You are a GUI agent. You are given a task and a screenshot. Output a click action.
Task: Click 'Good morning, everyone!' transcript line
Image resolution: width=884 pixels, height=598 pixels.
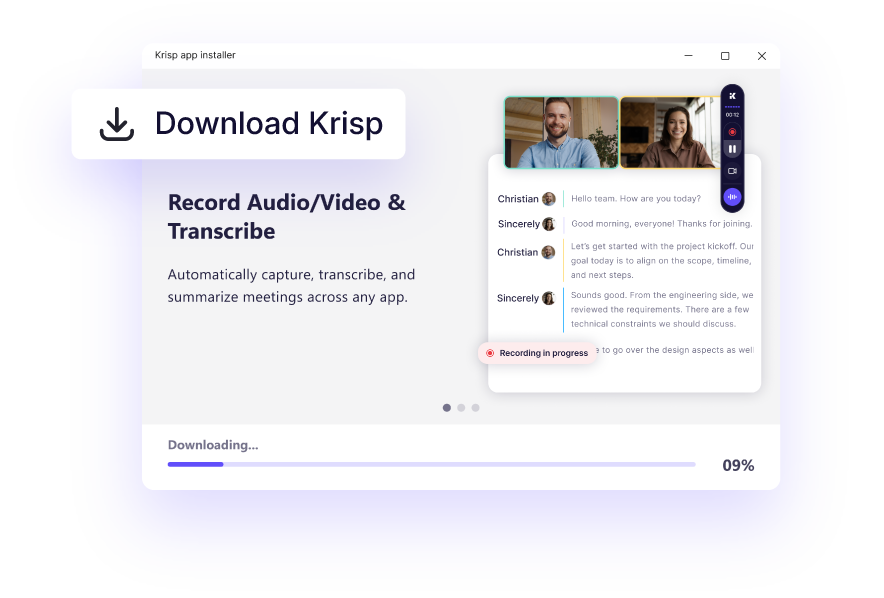tap(661, 224)
